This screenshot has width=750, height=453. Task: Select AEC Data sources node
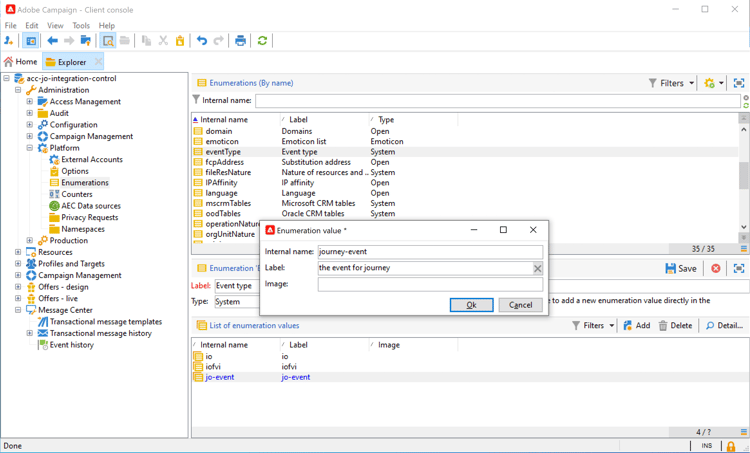point(91,206)
